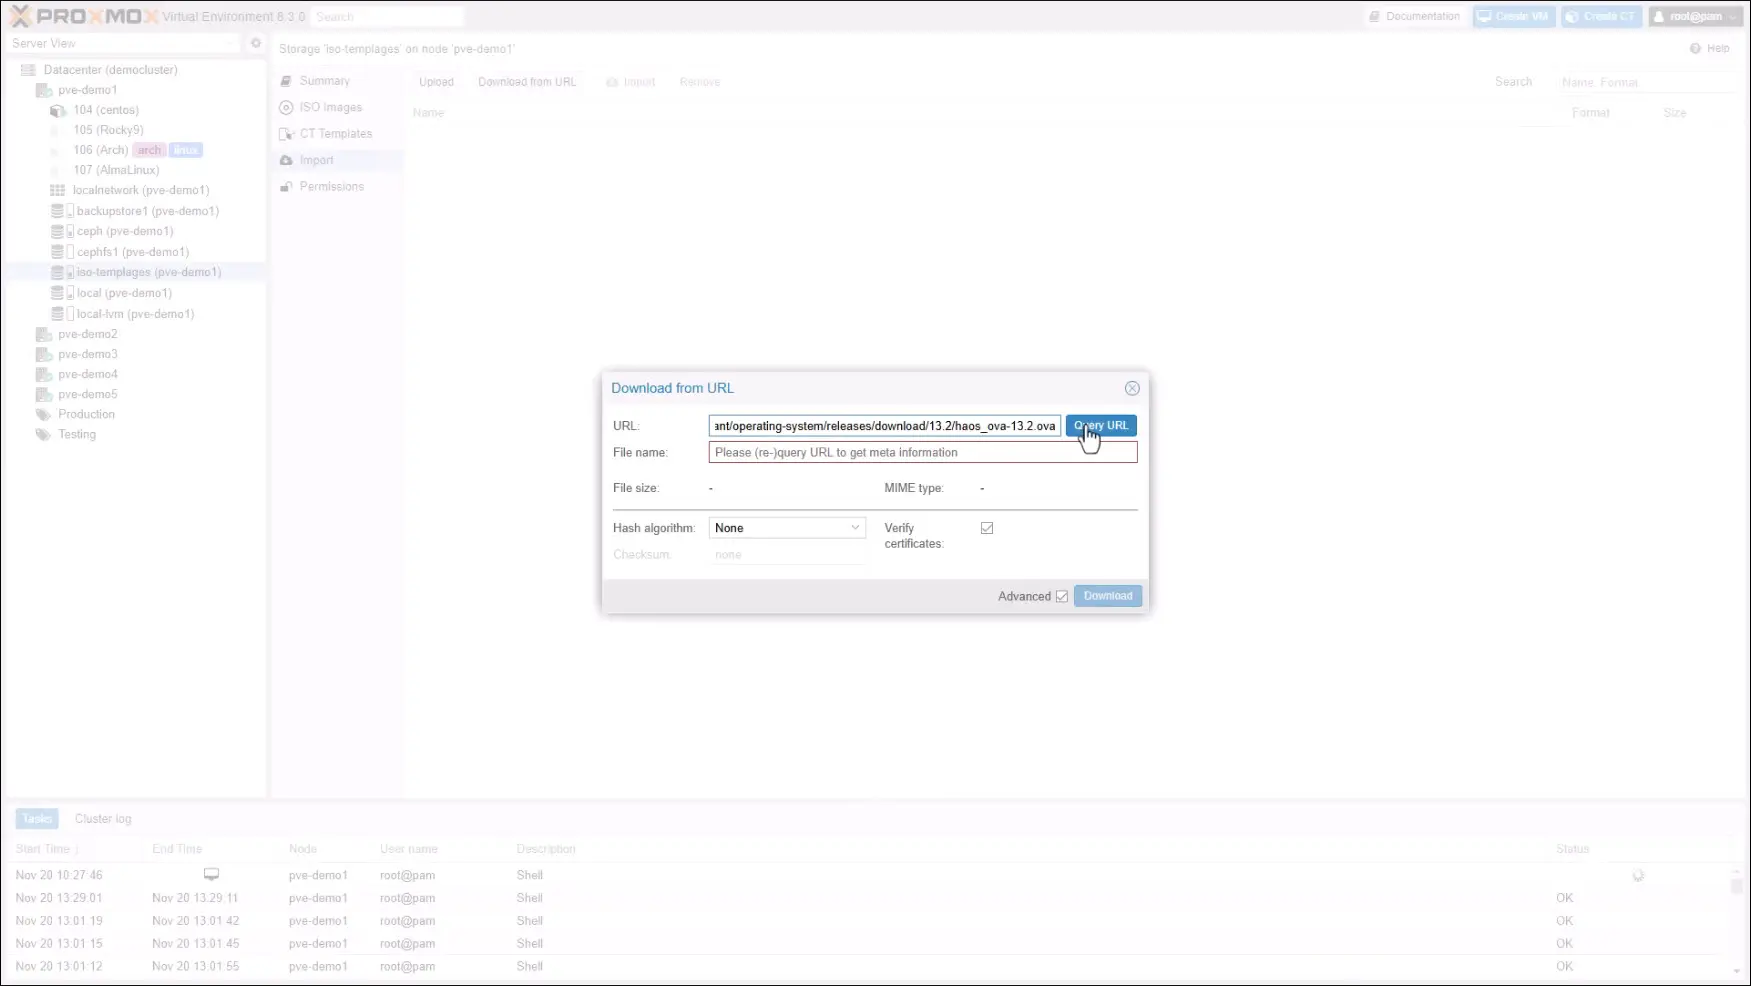Open the root@pam user menu

(1695, 16)
